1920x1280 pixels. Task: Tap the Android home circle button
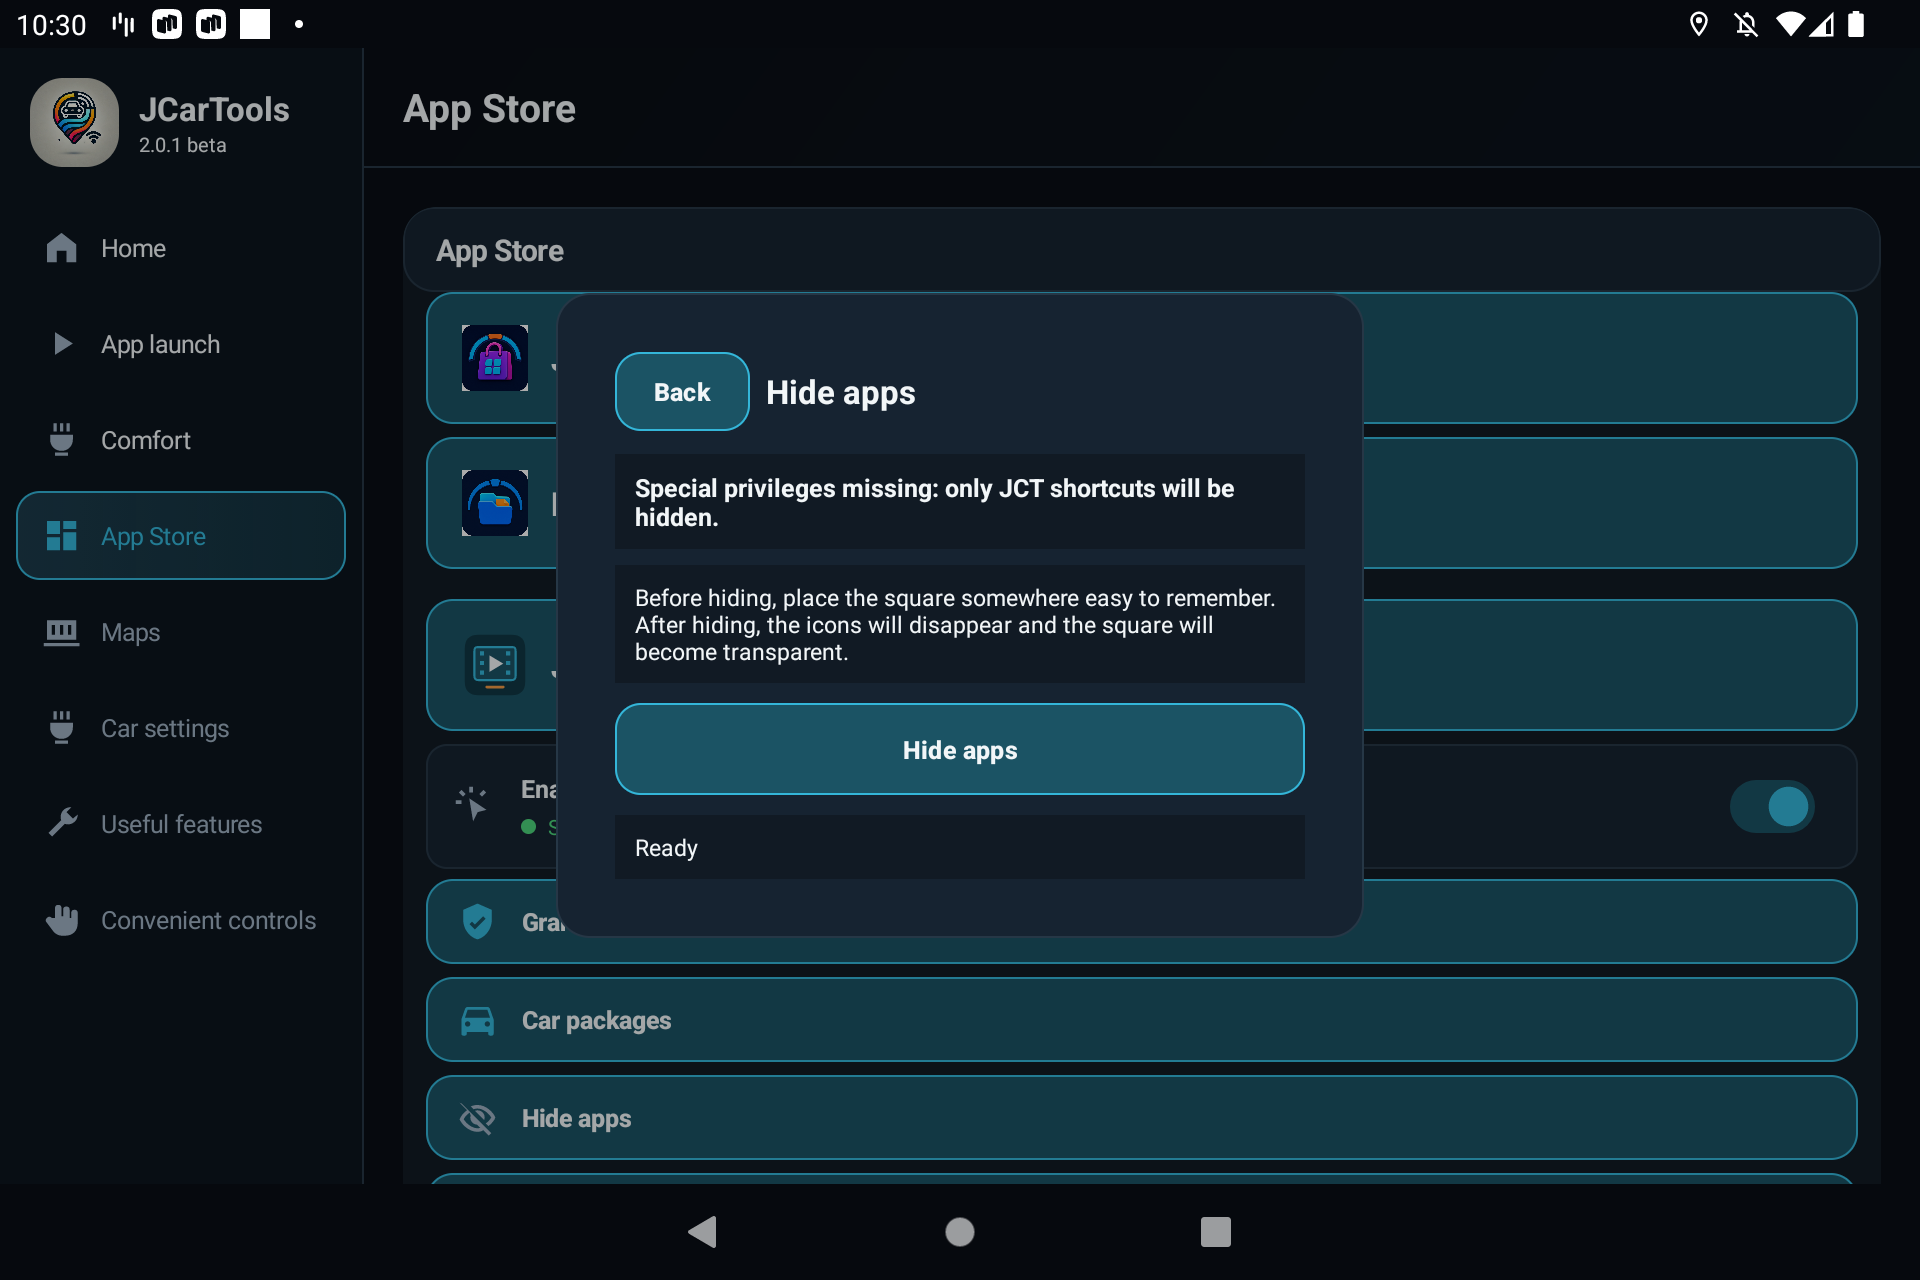960,1231
